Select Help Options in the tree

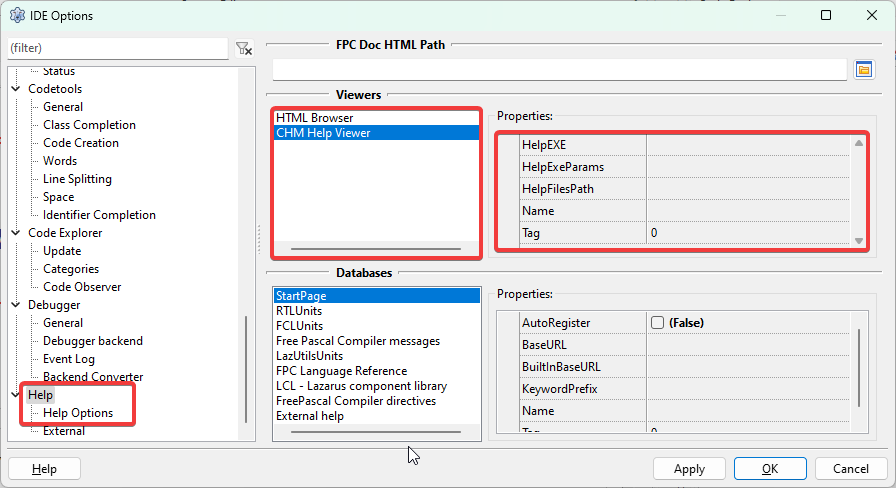tap(78, 413)
